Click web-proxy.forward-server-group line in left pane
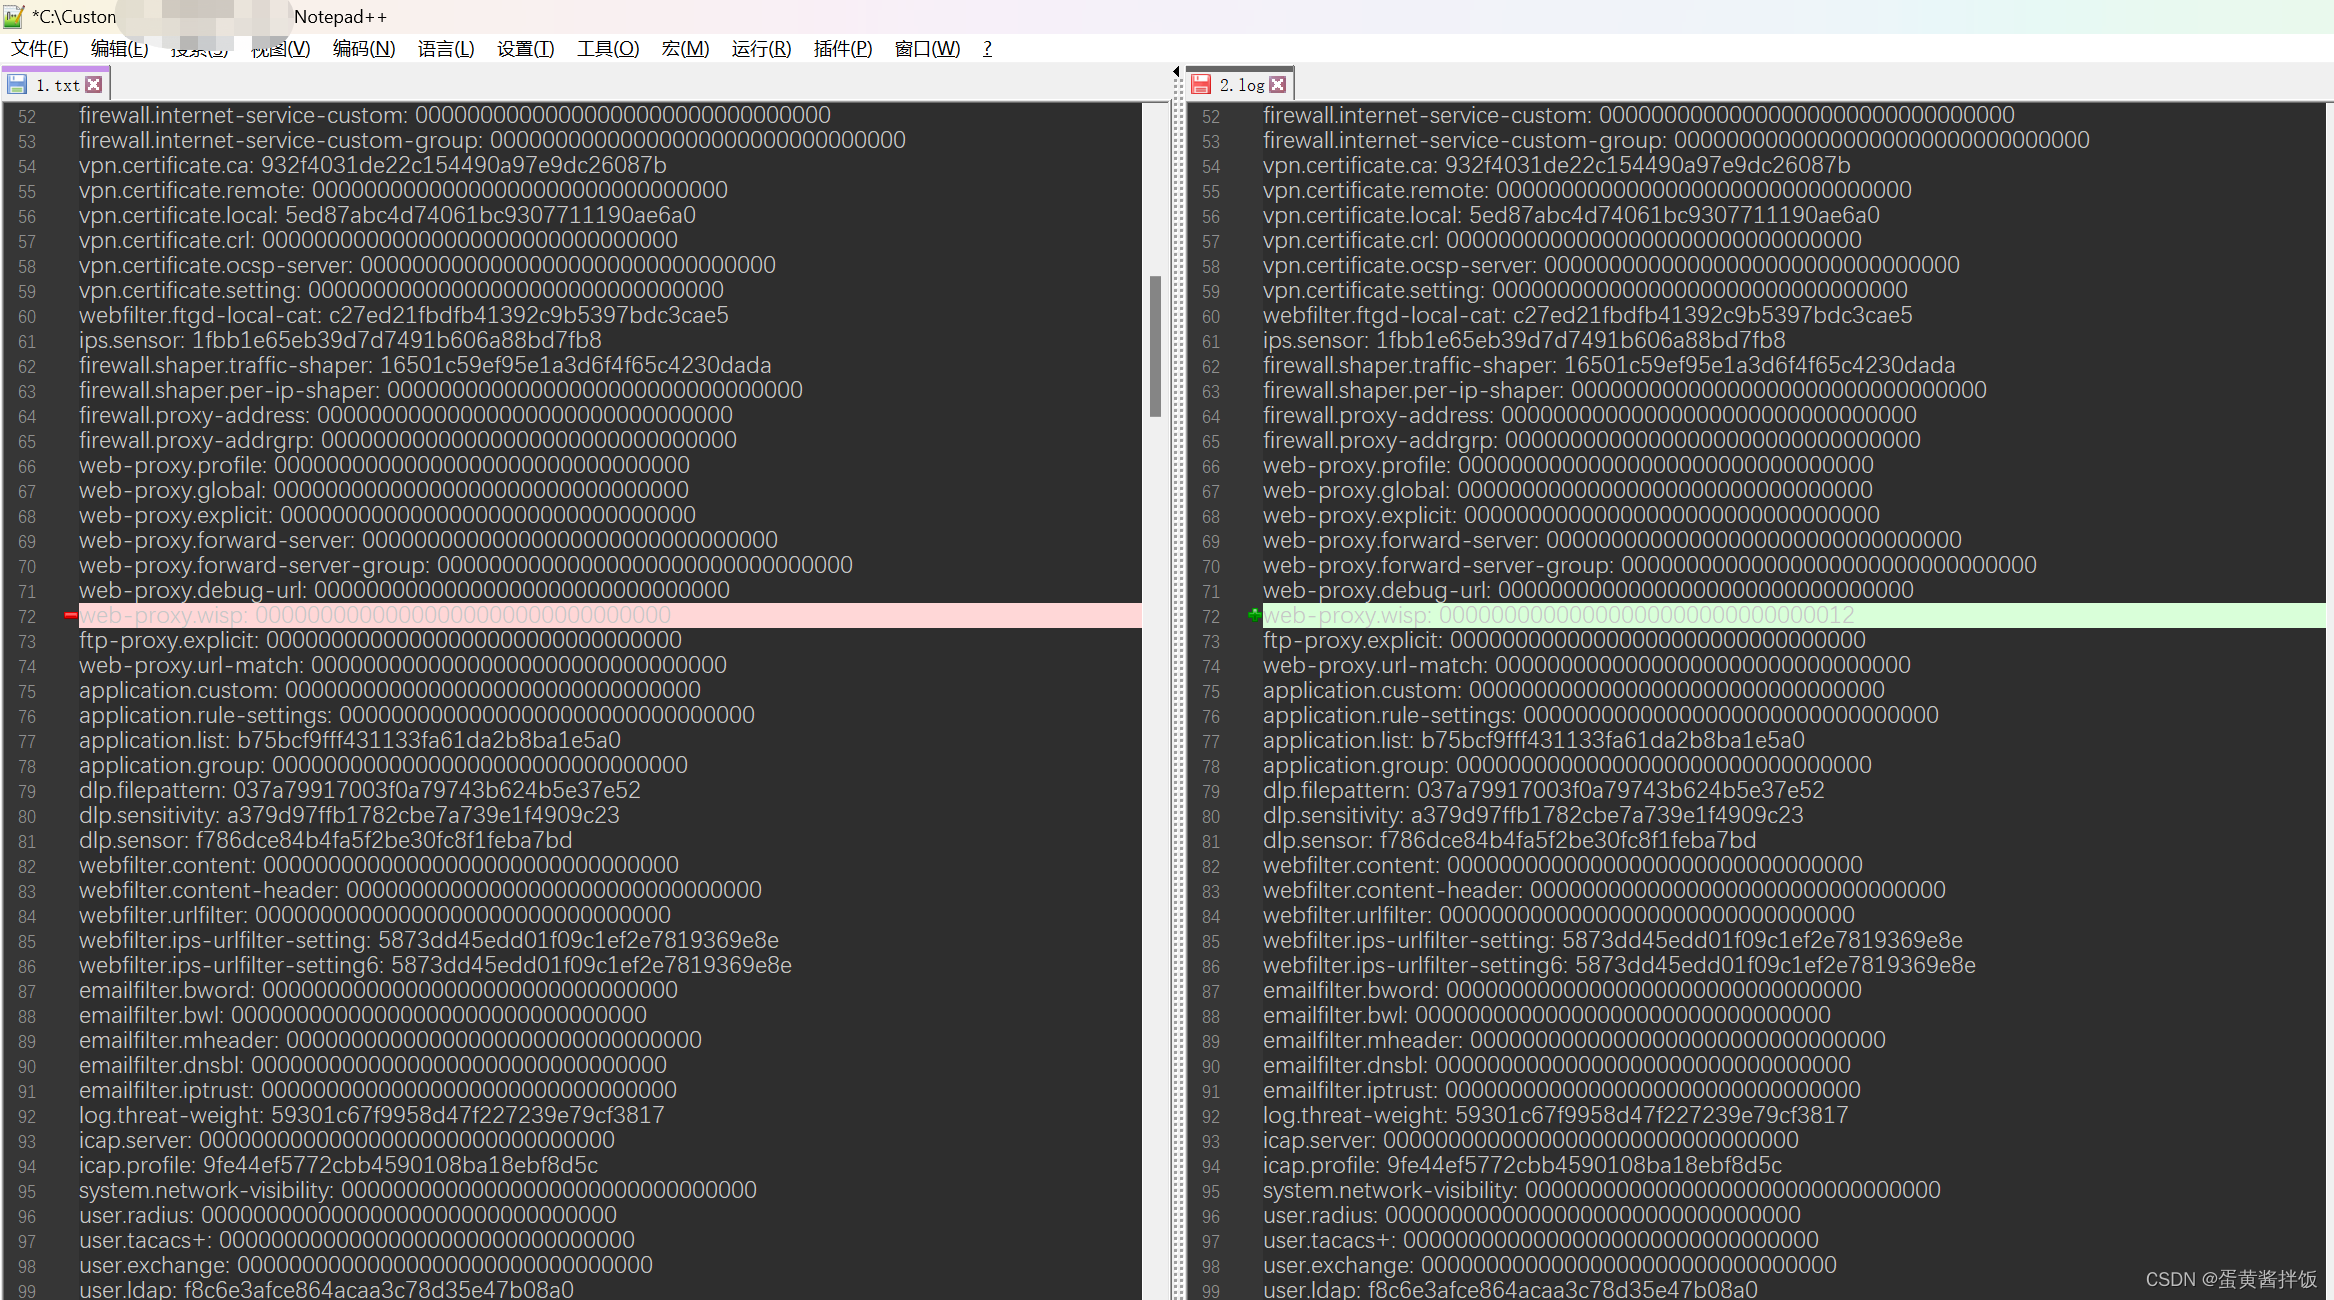The width and height of the screenshot is (2334, 1300). point(466,565)
